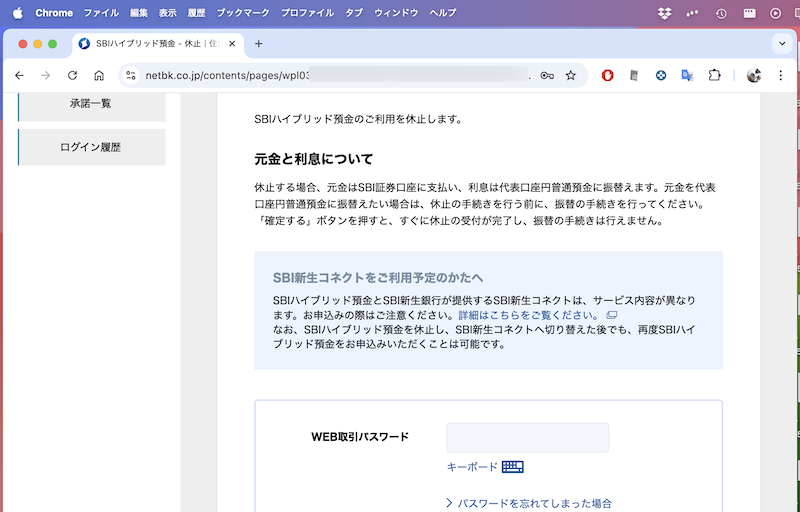Open the Chrome three-dot menu
Screen dimensions: 800x512
click(x=780, y=75)
